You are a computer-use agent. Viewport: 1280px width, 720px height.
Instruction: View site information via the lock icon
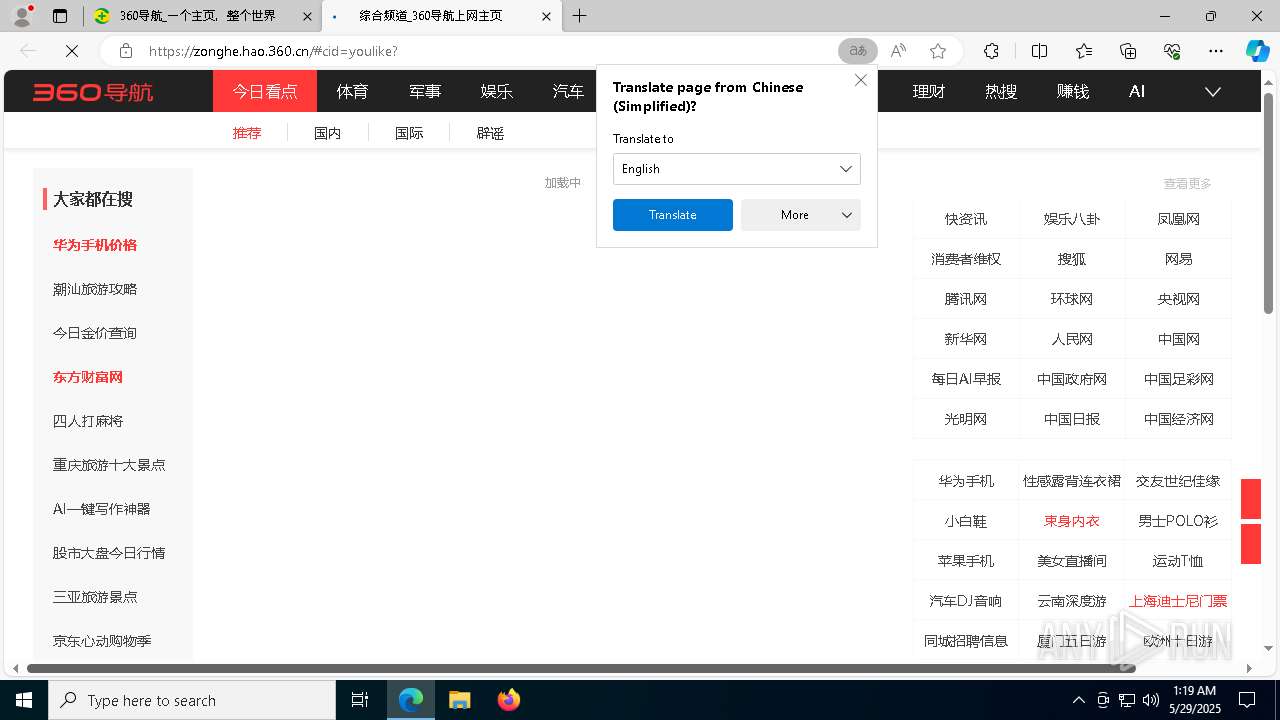click(125, 51)
